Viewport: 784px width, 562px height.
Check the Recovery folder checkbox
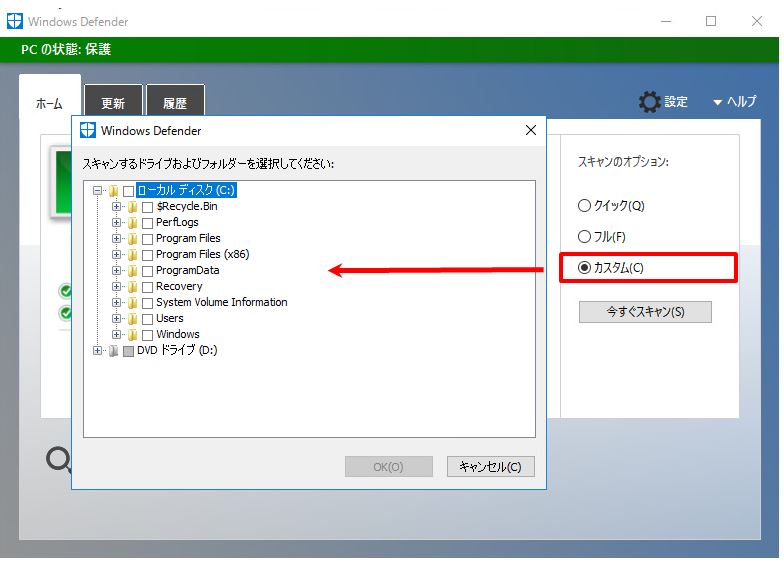pos(148,287)
